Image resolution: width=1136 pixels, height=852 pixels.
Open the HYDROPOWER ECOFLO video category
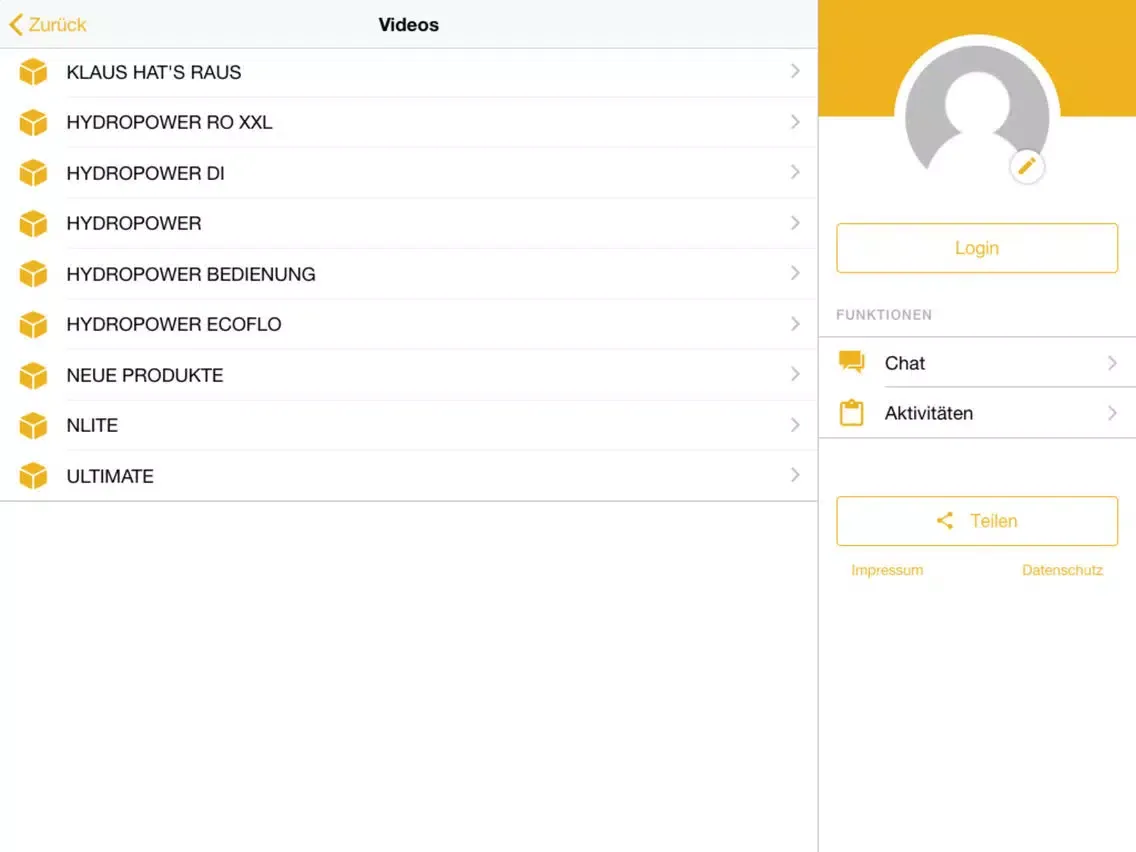174,324
